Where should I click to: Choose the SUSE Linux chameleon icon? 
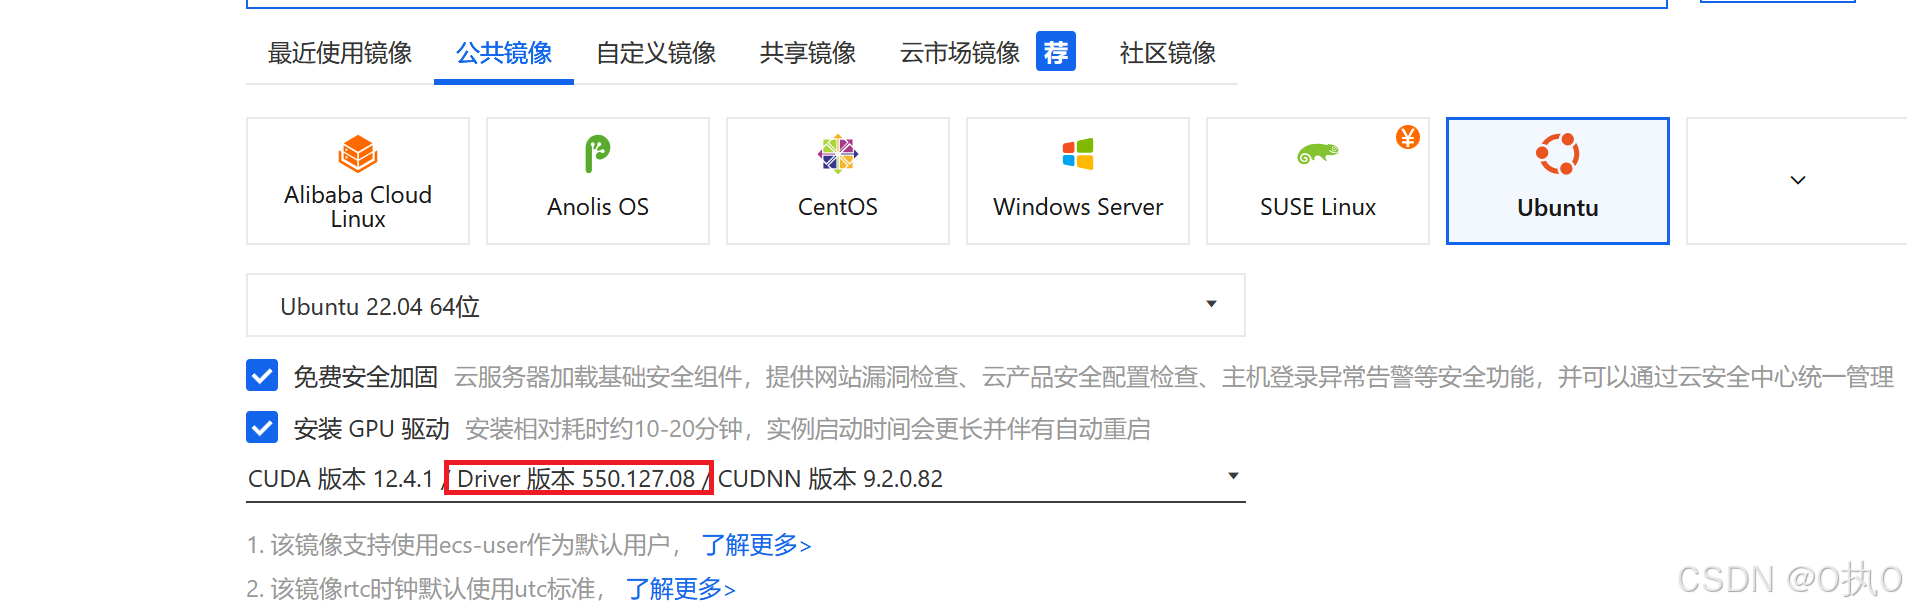(x=1317, y=154)
